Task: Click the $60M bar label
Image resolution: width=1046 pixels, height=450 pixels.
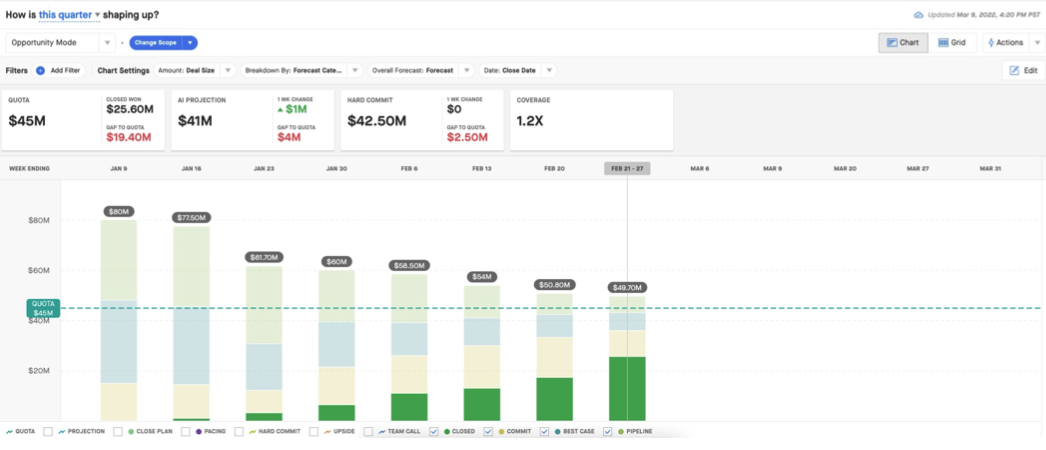Action: 337,261
